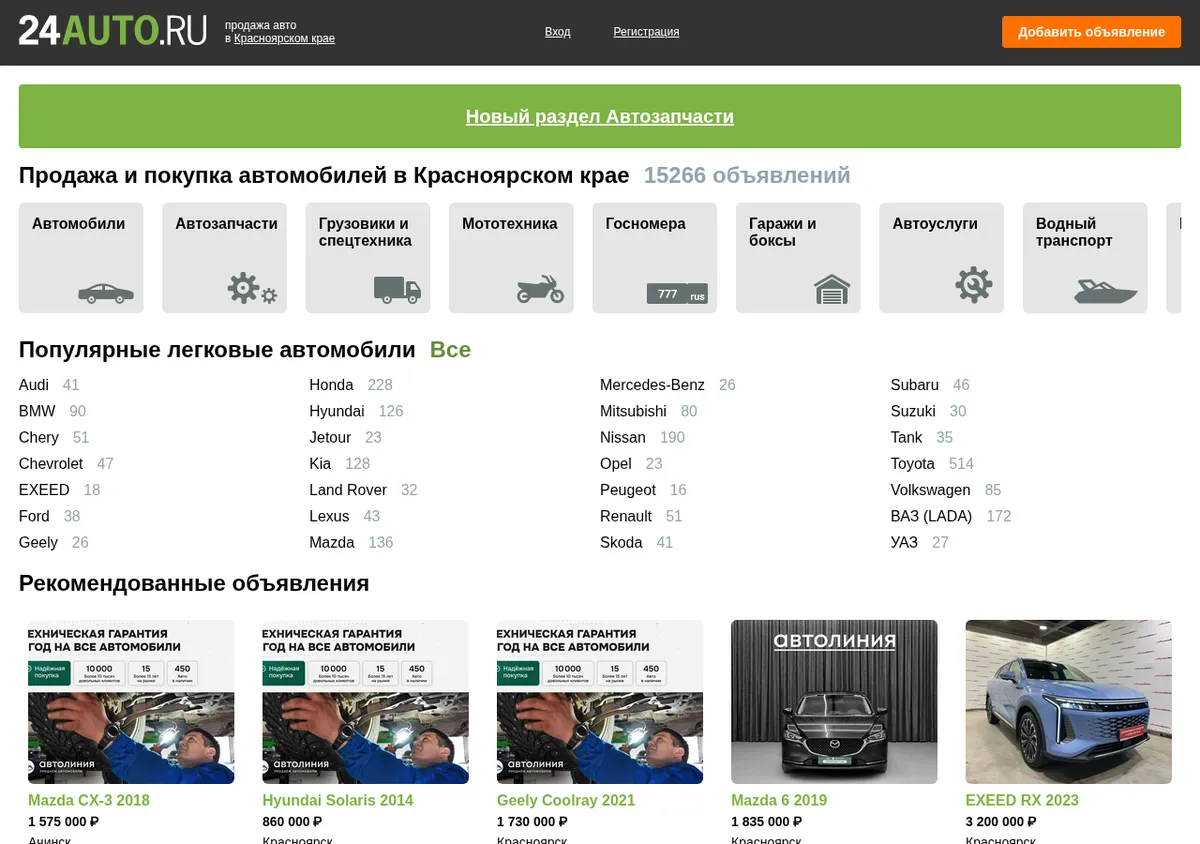View the blue EXEED RX 2023 photo
This screenshot has height=844, width=1200.
pyautogui.click(x=1068, y=702)
